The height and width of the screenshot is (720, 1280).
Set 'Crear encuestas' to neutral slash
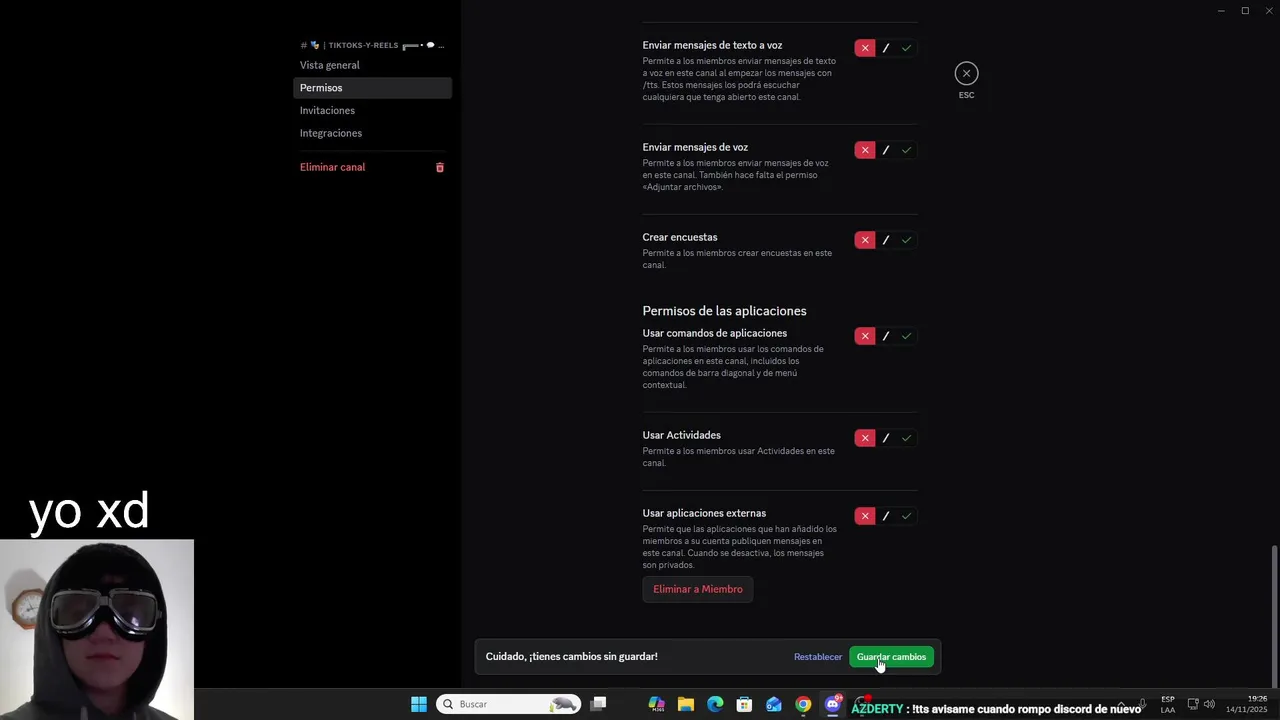pyautogui.click(x=886, y=240)
